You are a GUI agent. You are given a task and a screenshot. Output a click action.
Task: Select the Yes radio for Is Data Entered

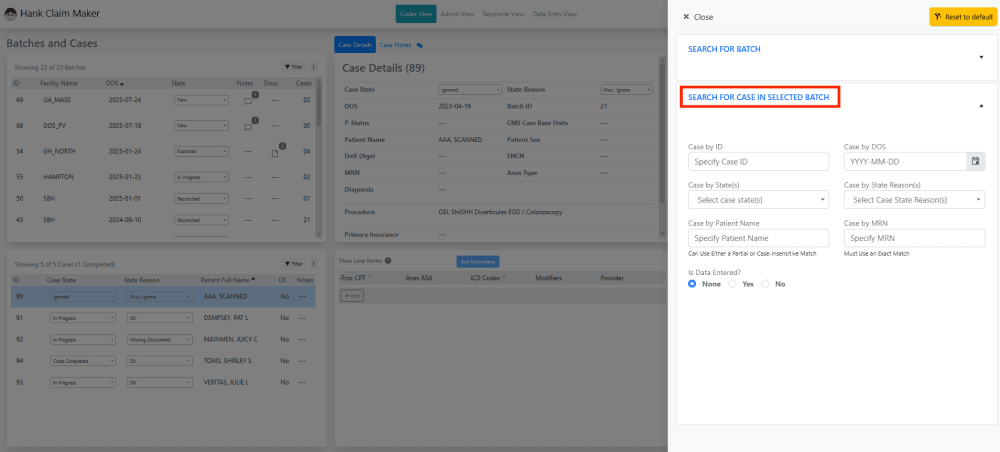pyautogui.click(x=732, y=284)
